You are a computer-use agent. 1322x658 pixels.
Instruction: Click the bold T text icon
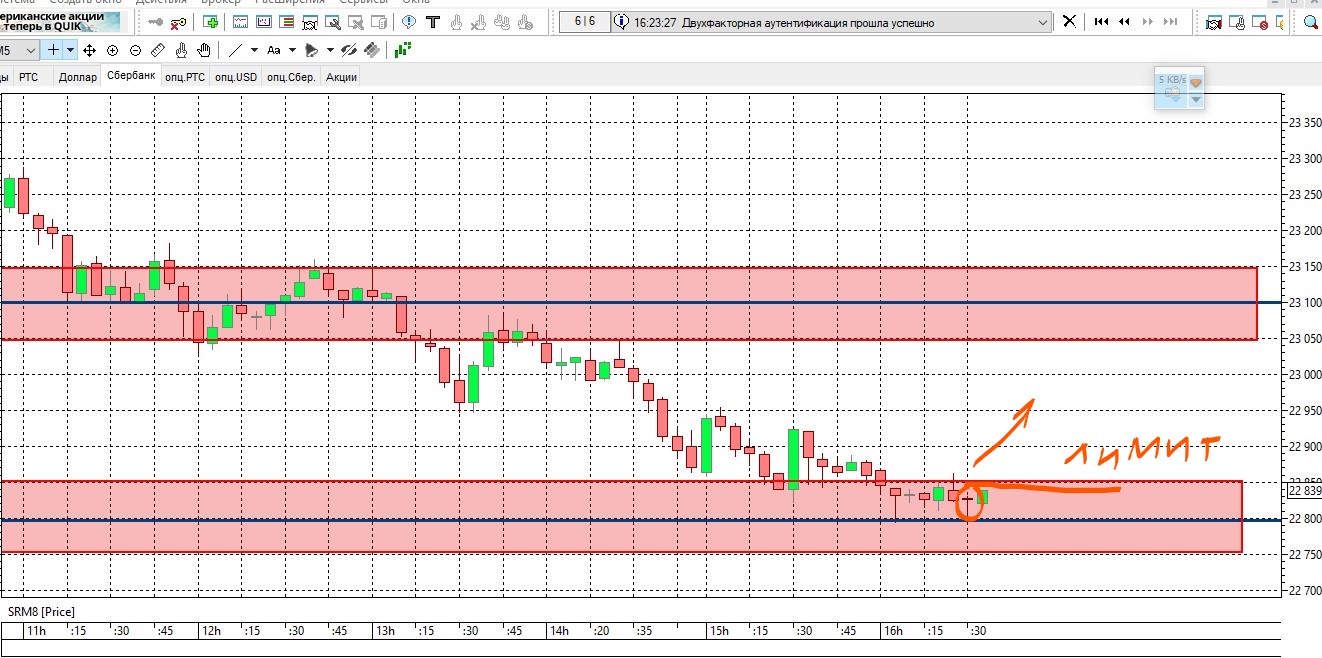pyautogui.click(x=432, y=22)
